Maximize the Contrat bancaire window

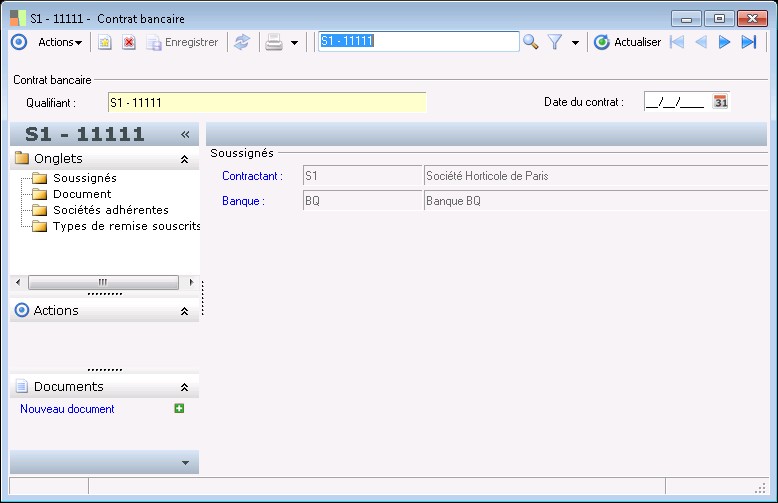click(719, 19)
